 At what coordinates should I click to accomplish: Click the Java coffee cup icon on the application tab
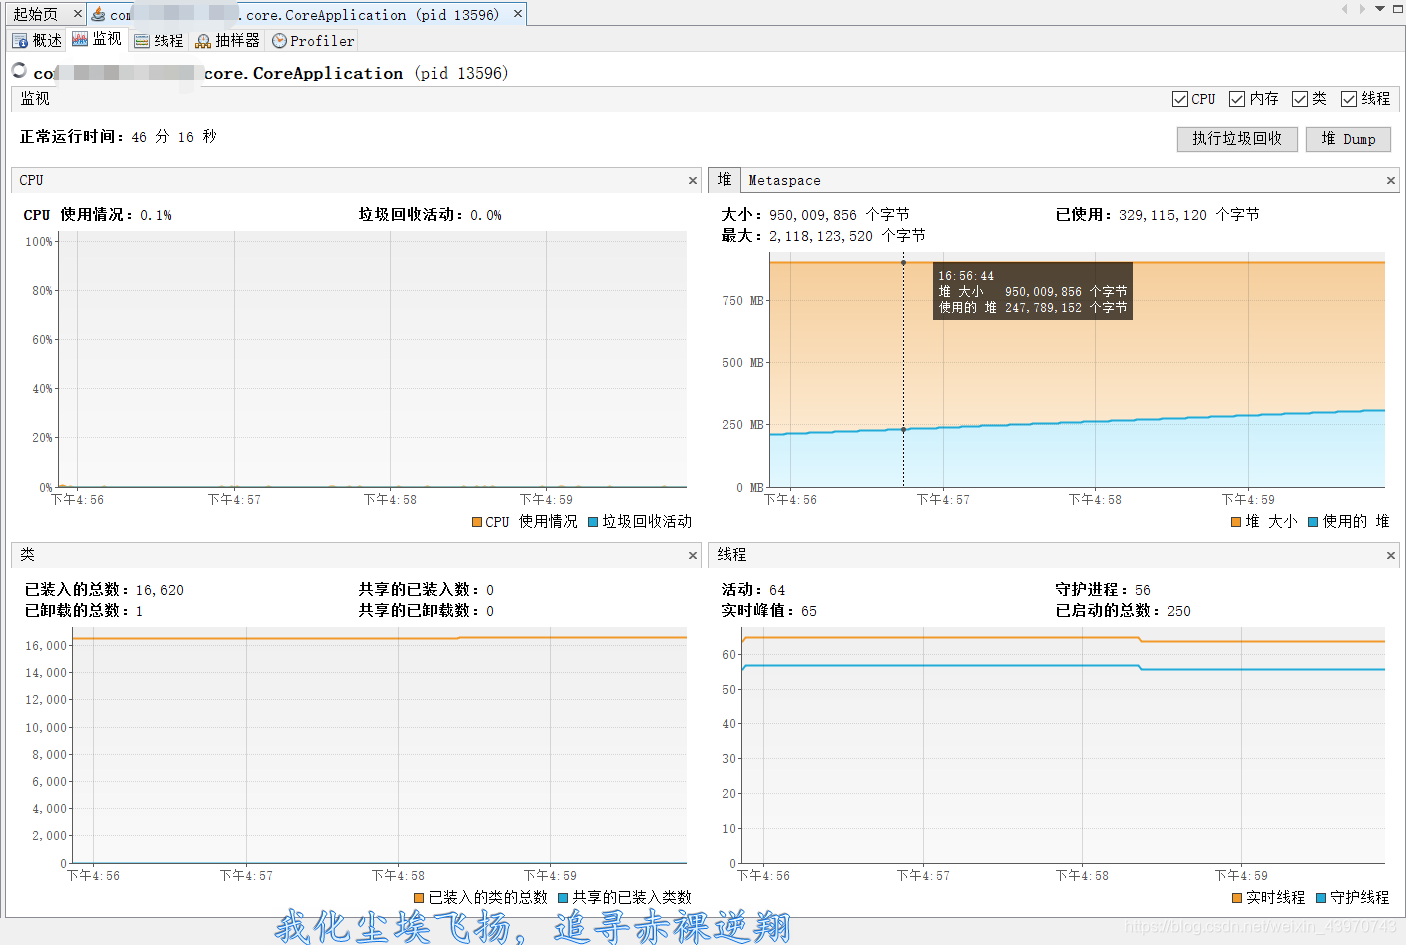click(98, 14)
